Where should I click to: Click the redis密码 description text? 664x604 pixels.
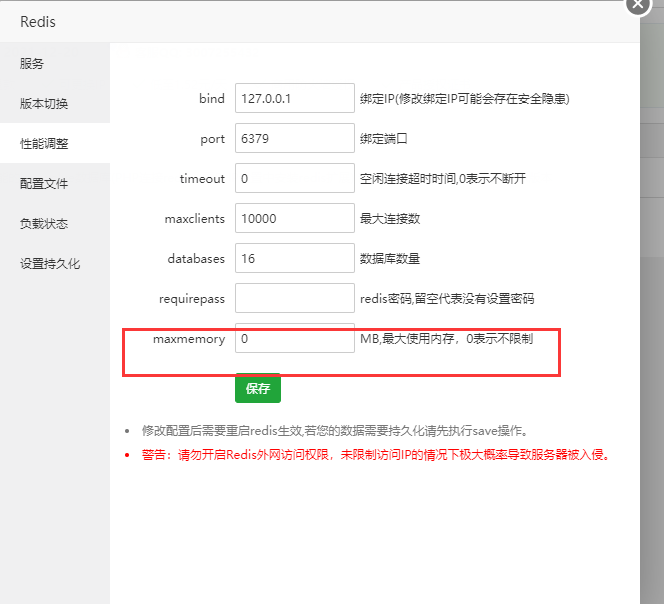(447, 299)
